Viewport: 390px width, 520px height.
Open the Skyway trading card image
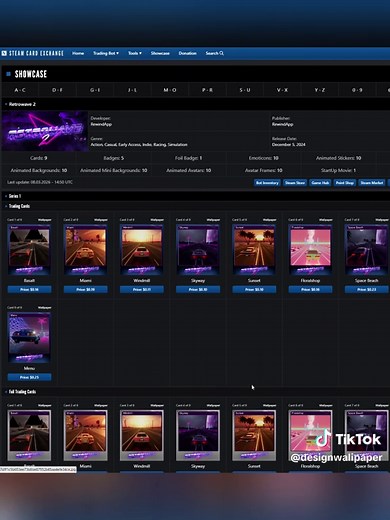click(198, 250)
